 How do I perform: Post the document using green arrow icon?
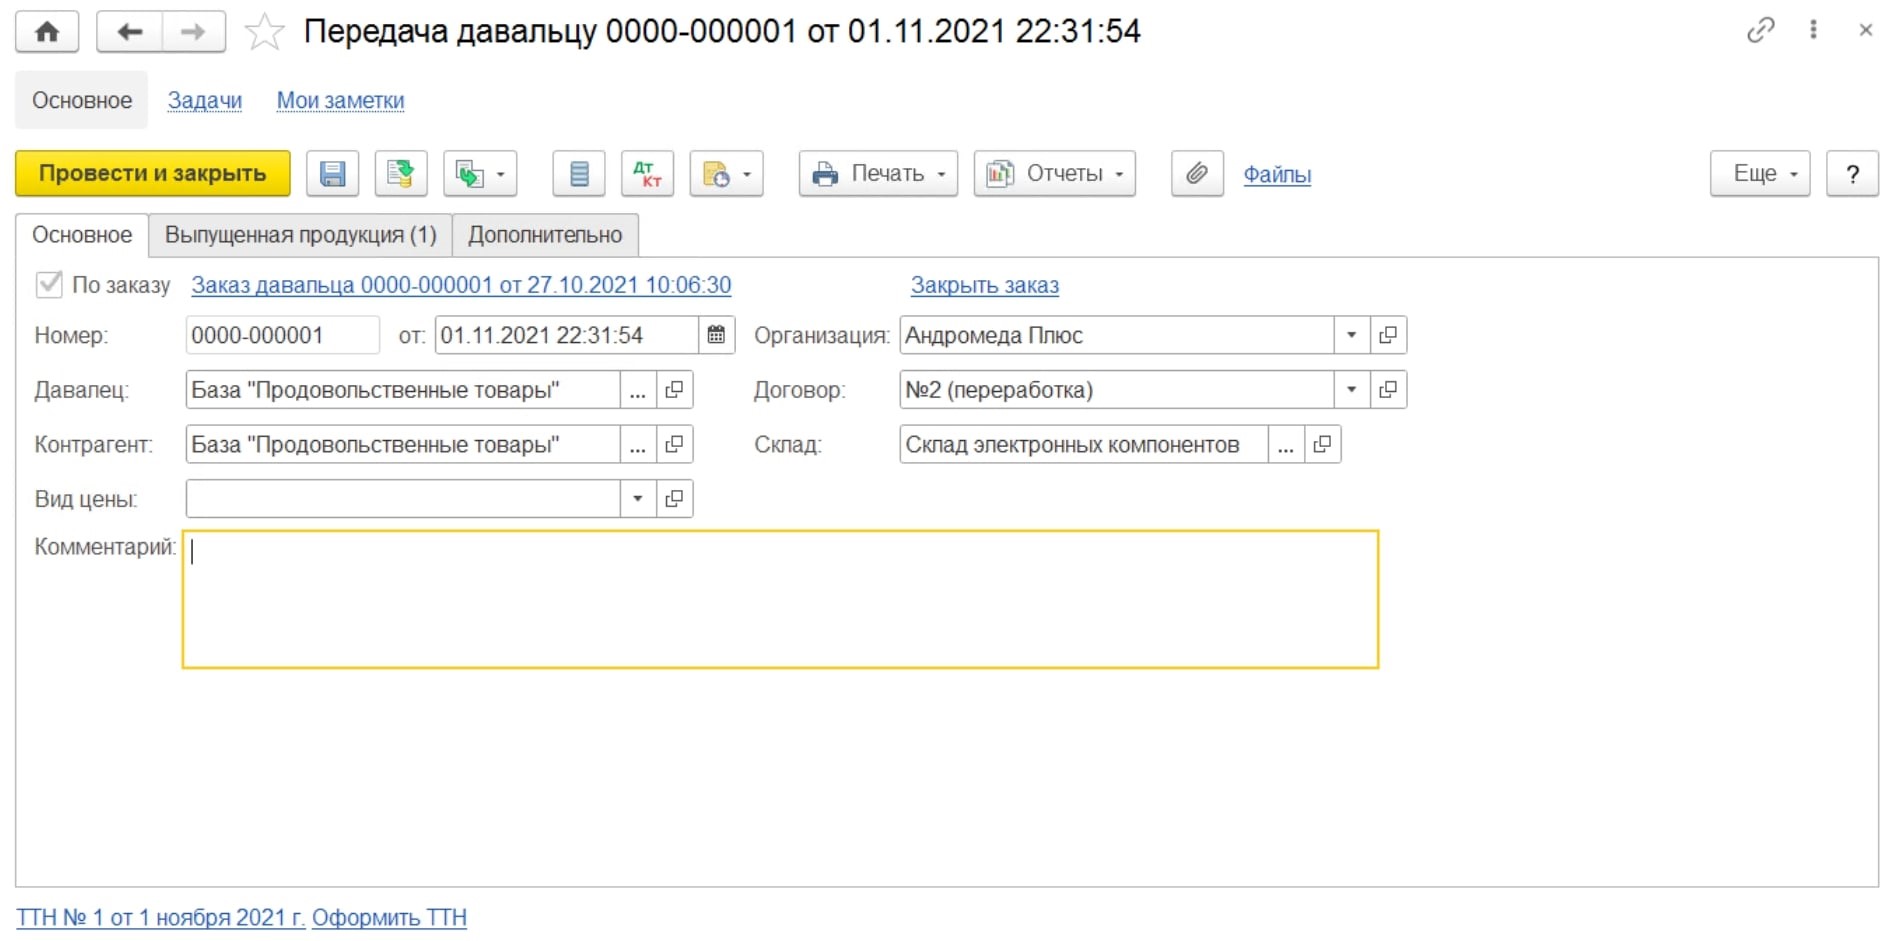401,174
